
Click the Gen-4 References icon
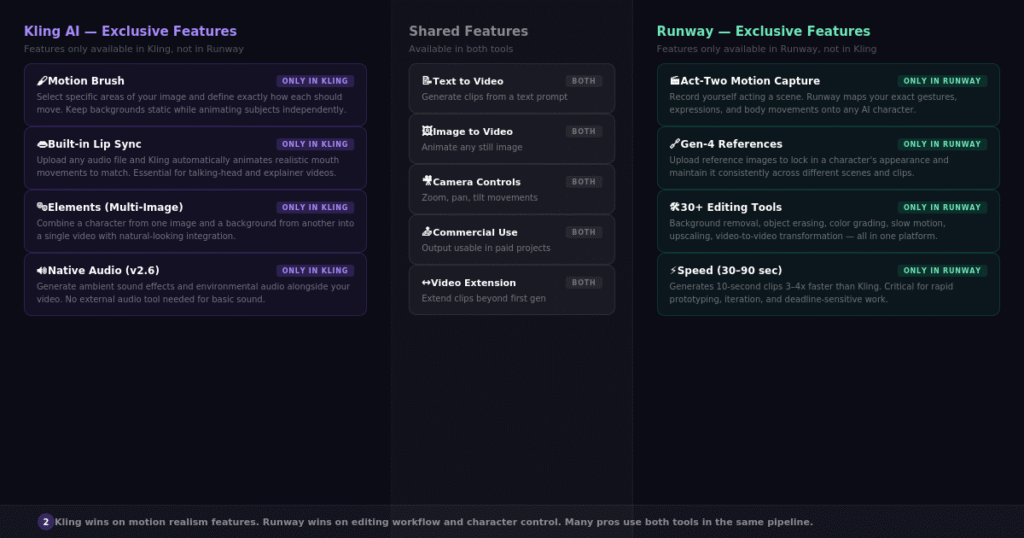(675, 144)
